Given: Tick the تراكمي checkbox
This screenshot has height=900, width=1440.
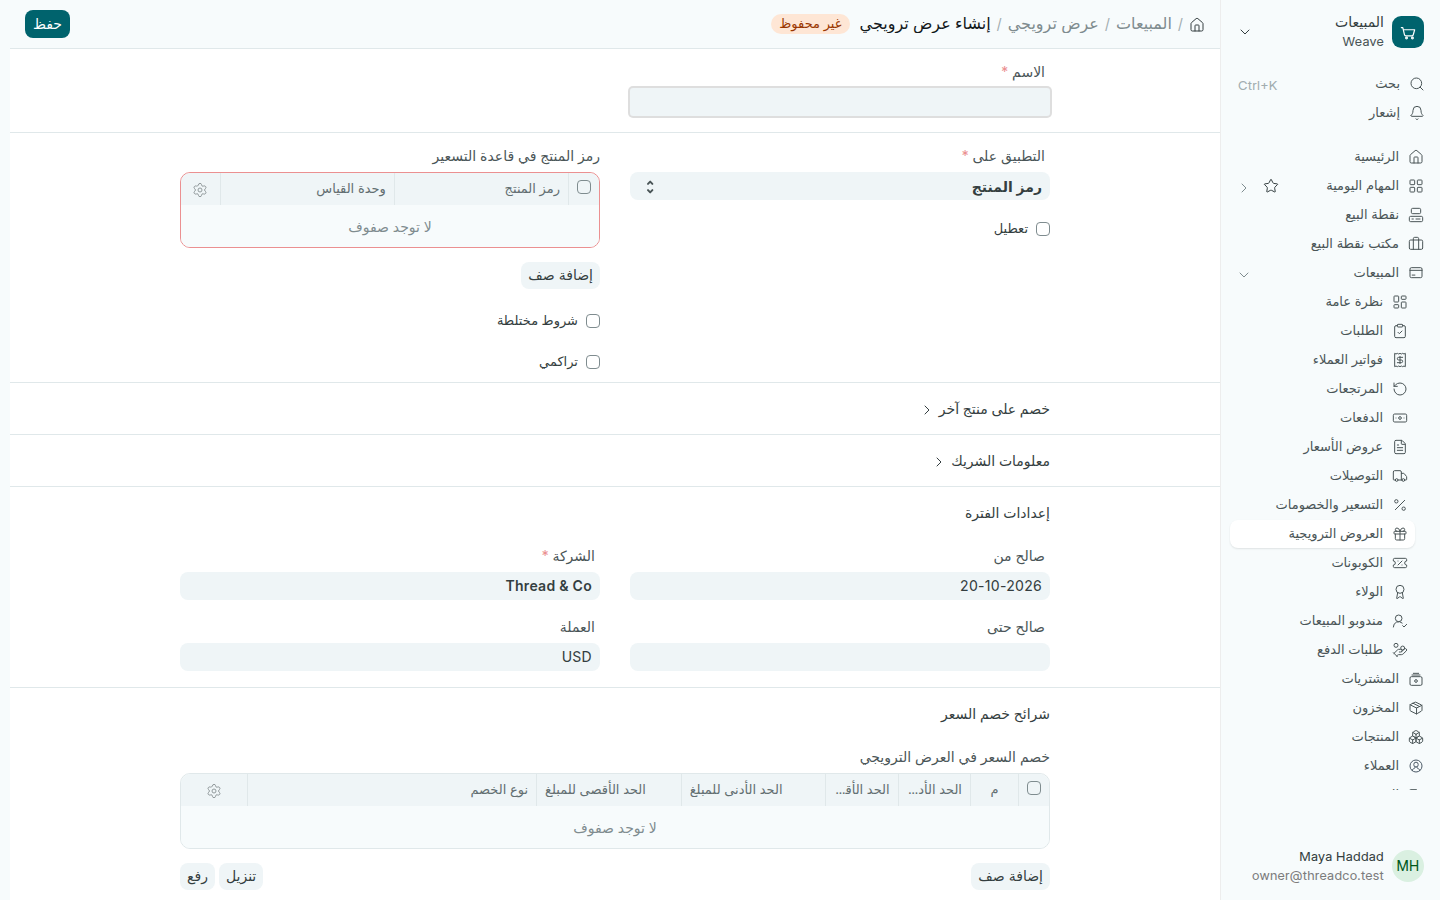Looking at the screenshot, I should coord(593,362).
